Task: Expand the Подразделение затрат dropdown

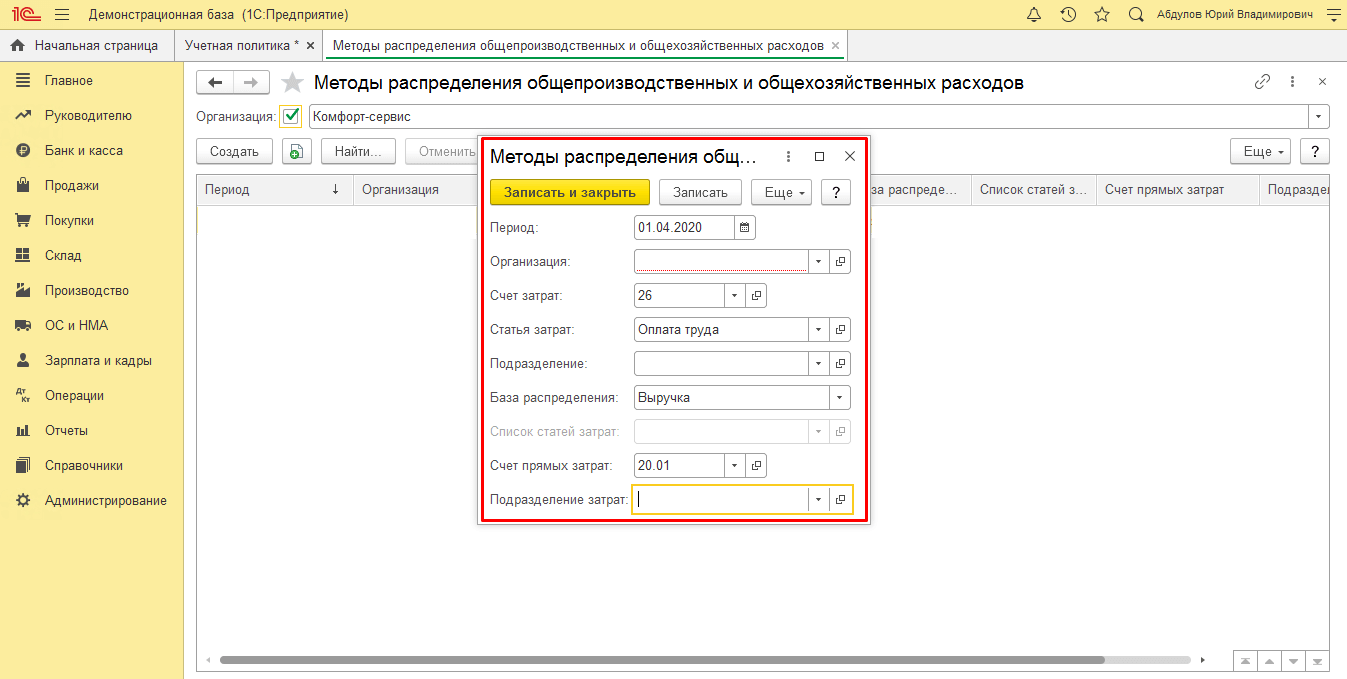Action: click(819, 500)
